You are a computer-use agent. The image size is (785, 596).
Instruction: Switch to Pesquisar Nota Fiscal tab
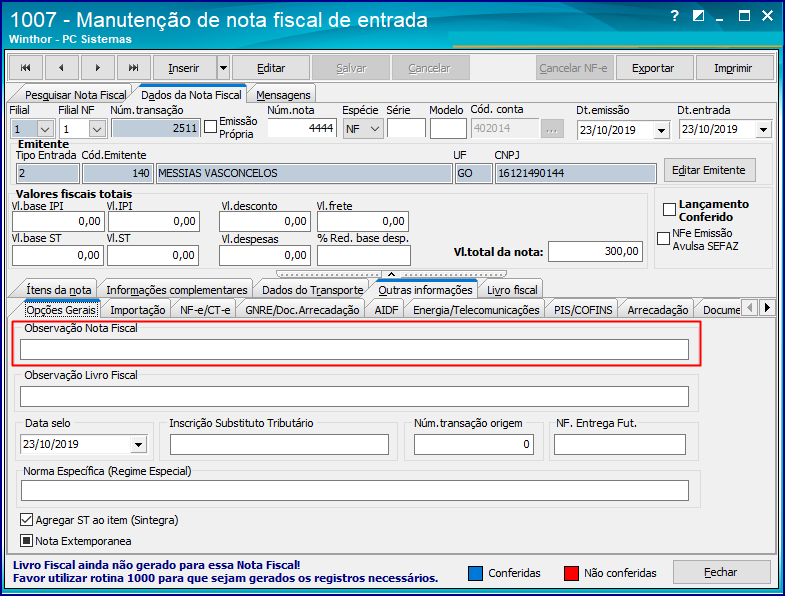(75, 95)
